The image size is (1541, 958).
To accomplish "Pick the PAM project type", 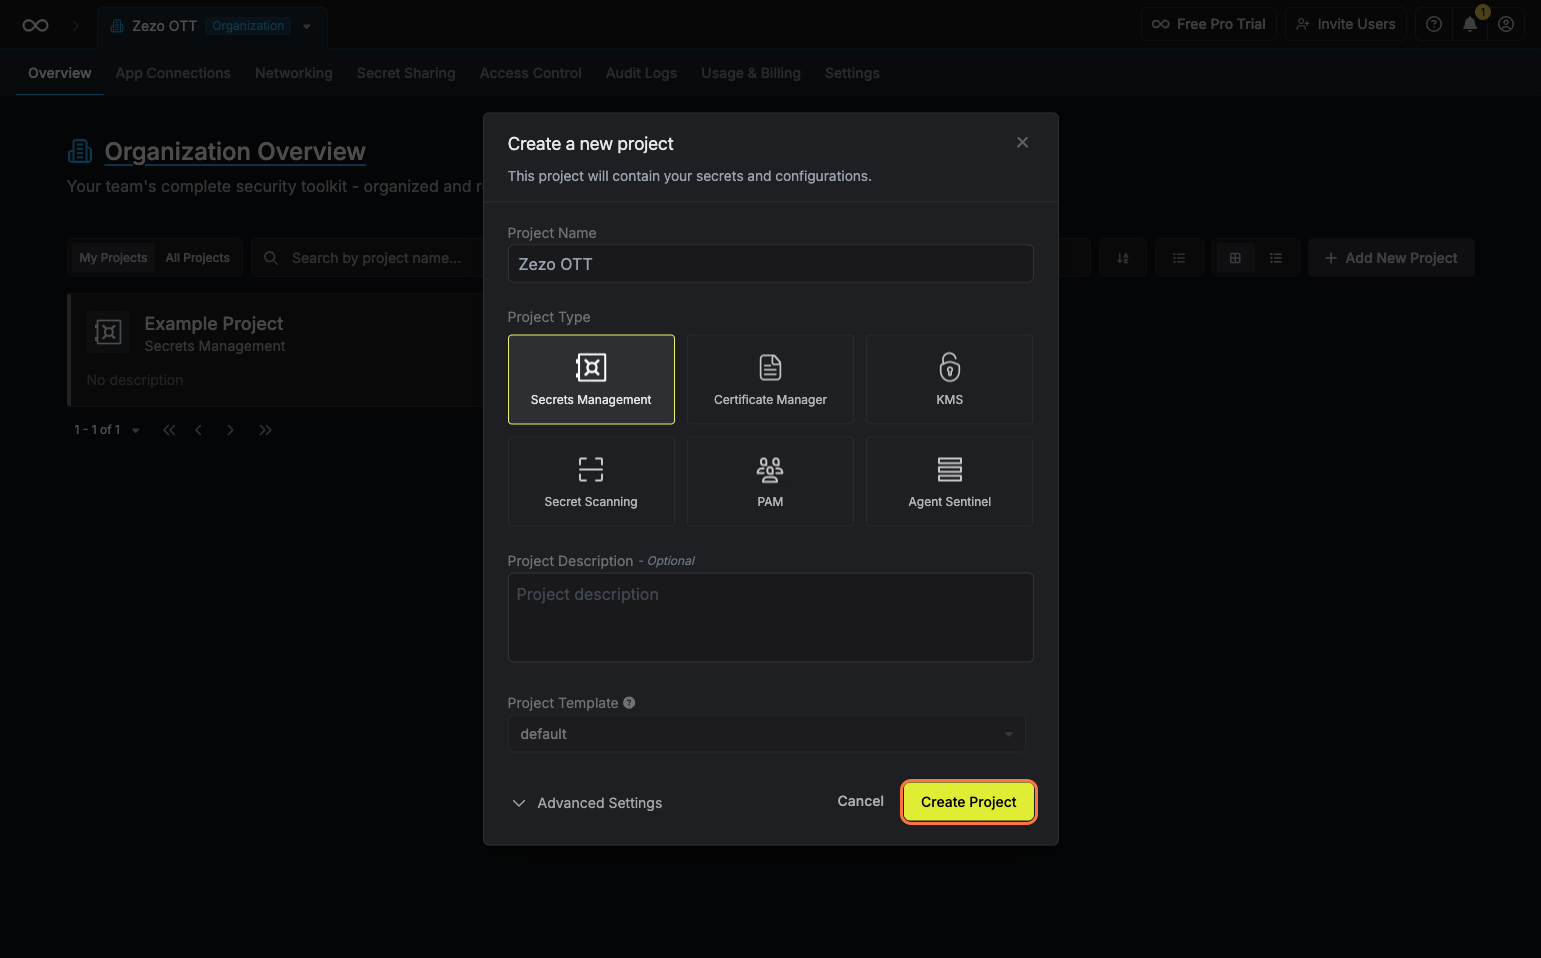I will [x=770, y=482].
